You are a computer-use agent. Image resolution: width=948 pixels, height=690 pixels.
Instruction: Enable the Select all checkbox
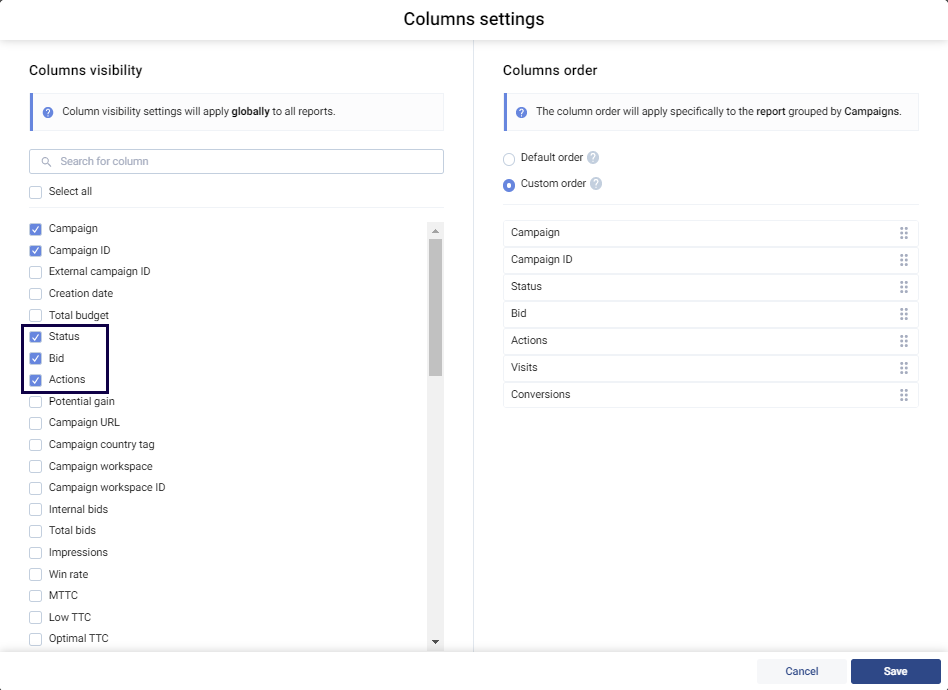(36, 192)
